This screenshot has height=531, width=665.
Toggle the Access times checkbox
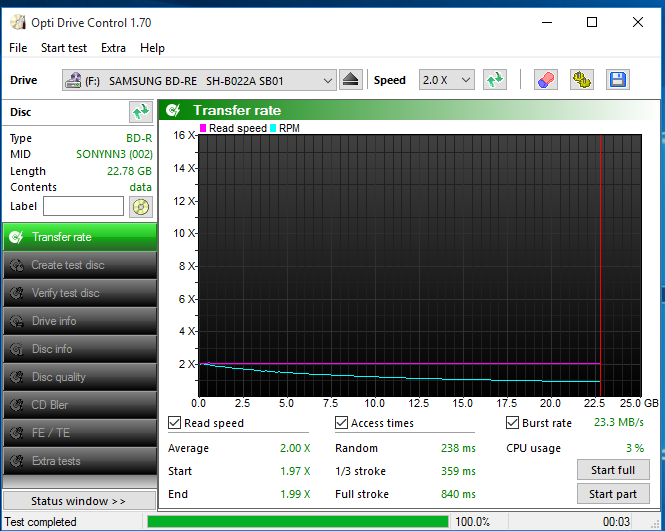(341, 423)
